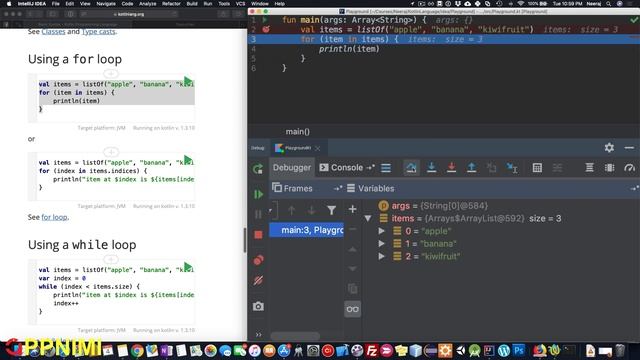Open the Type casts link
The height and width of the screenshot is (360, 640).
[98, 31]
